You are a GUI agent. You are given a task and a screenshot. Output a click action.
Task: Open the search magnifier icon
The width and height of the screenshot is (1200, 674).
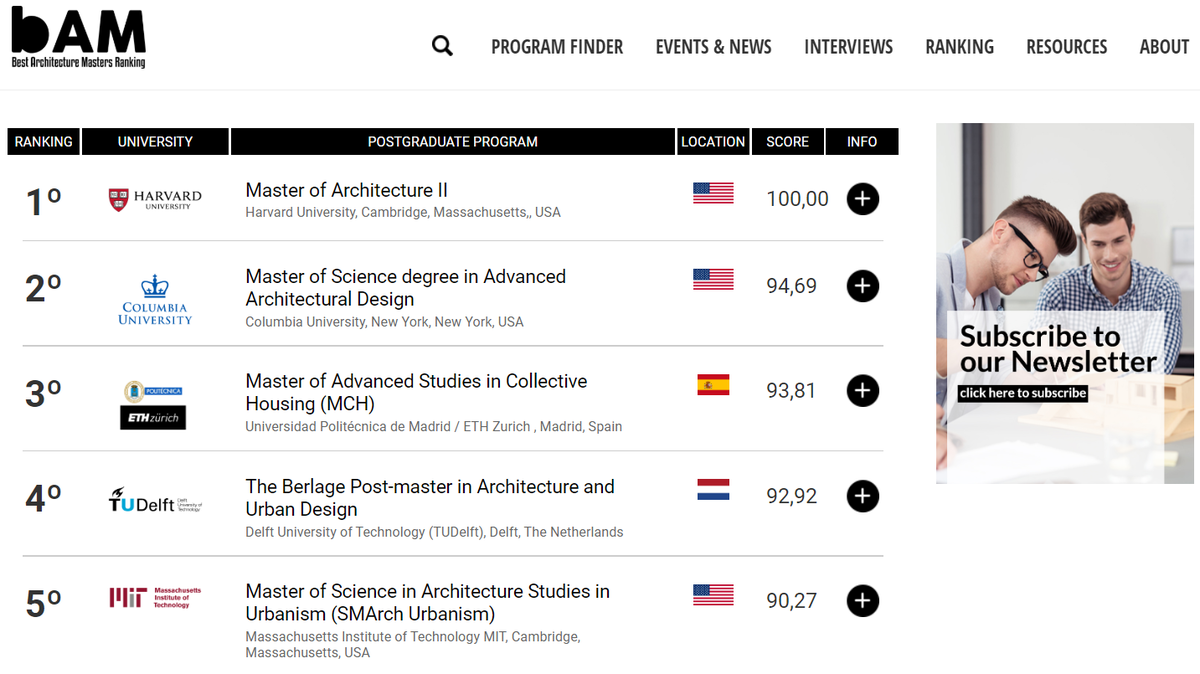442,46
